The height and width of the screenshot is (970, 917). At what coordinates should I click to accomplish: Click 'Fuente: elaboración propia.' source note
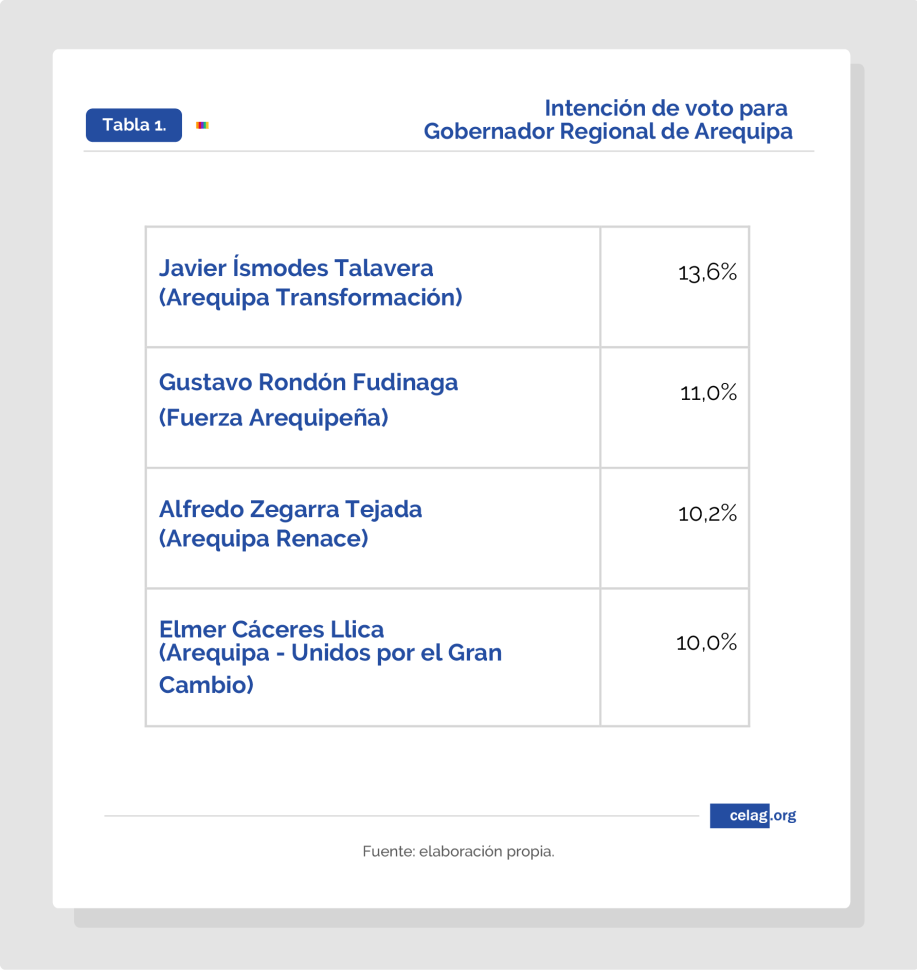click(458, 851)
